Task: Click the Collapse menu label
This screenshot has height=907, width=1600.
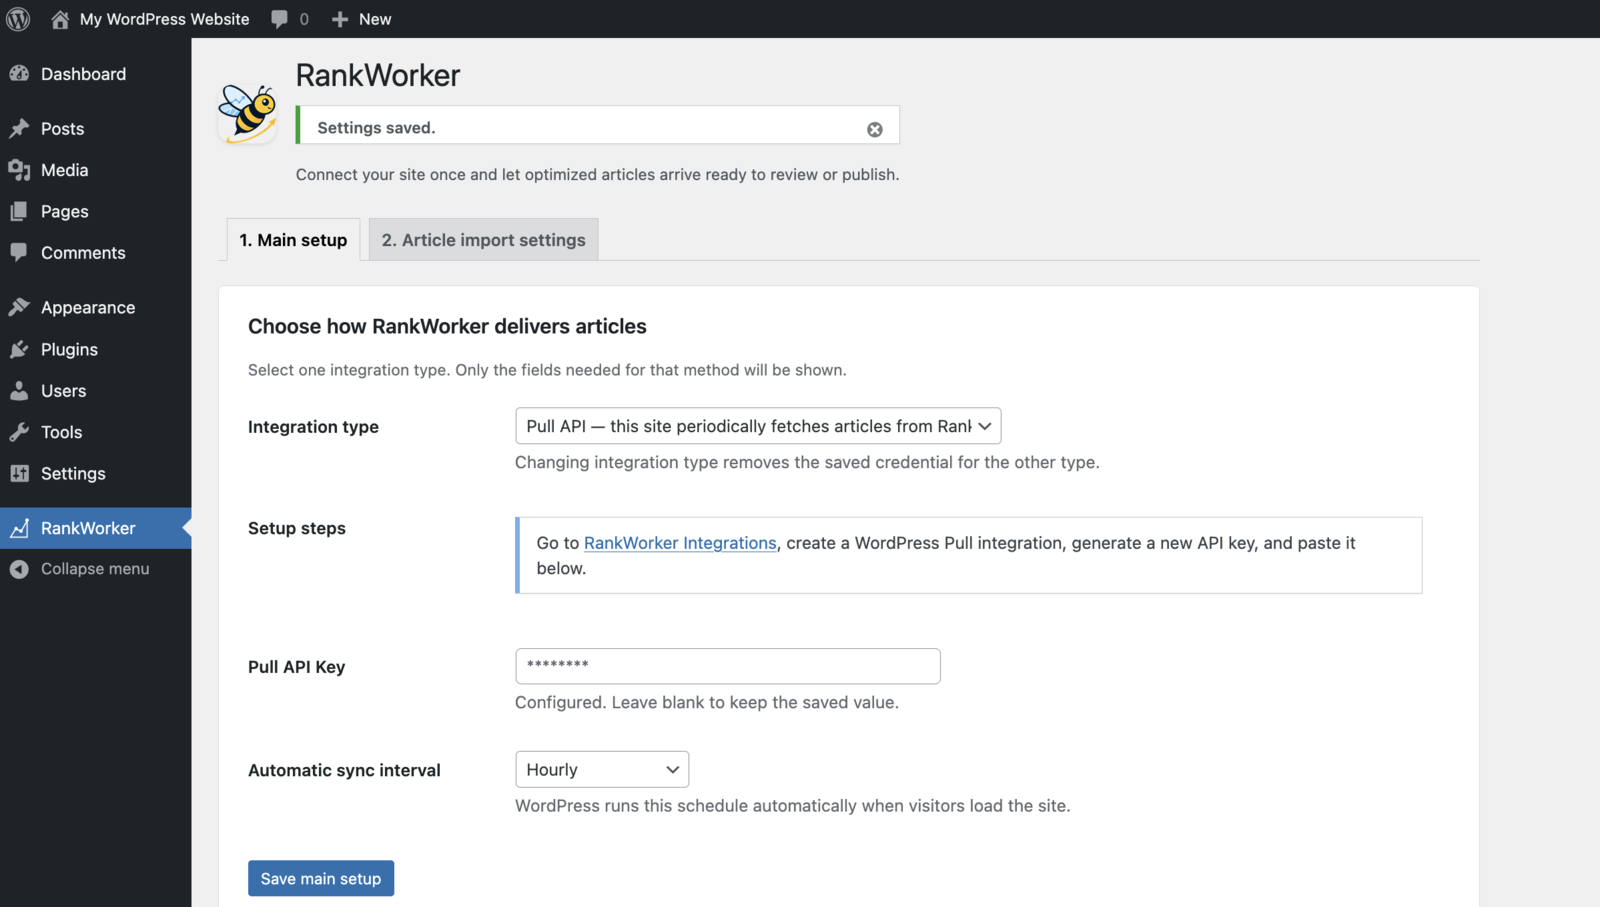Action: (x=95, y=569)
